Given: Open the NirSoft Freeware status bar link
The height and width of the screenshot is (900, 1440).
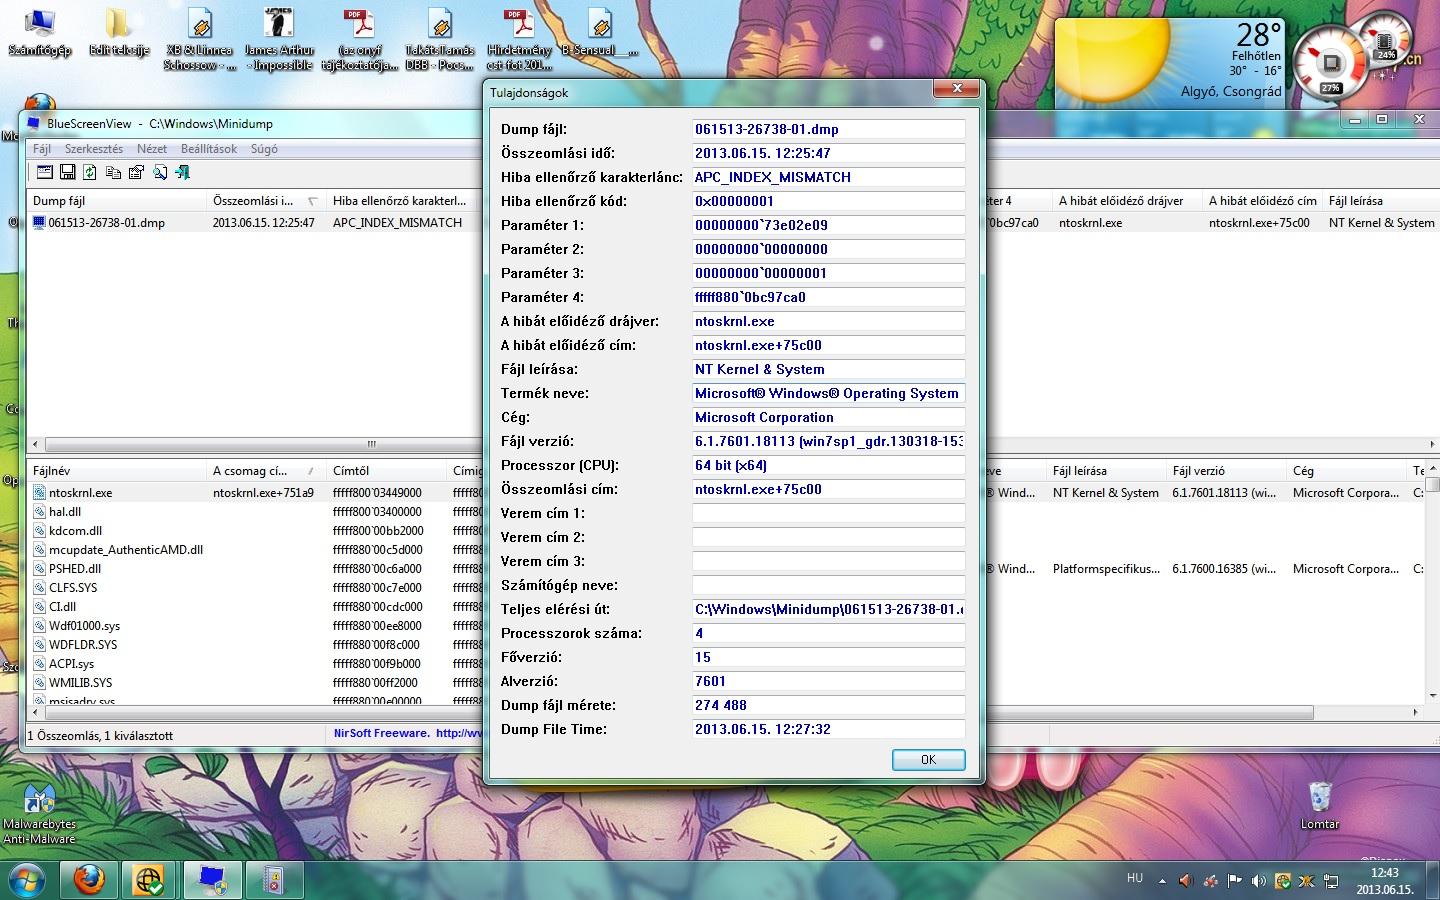Looking at the screenshot, I should click(x=407, y=733).
